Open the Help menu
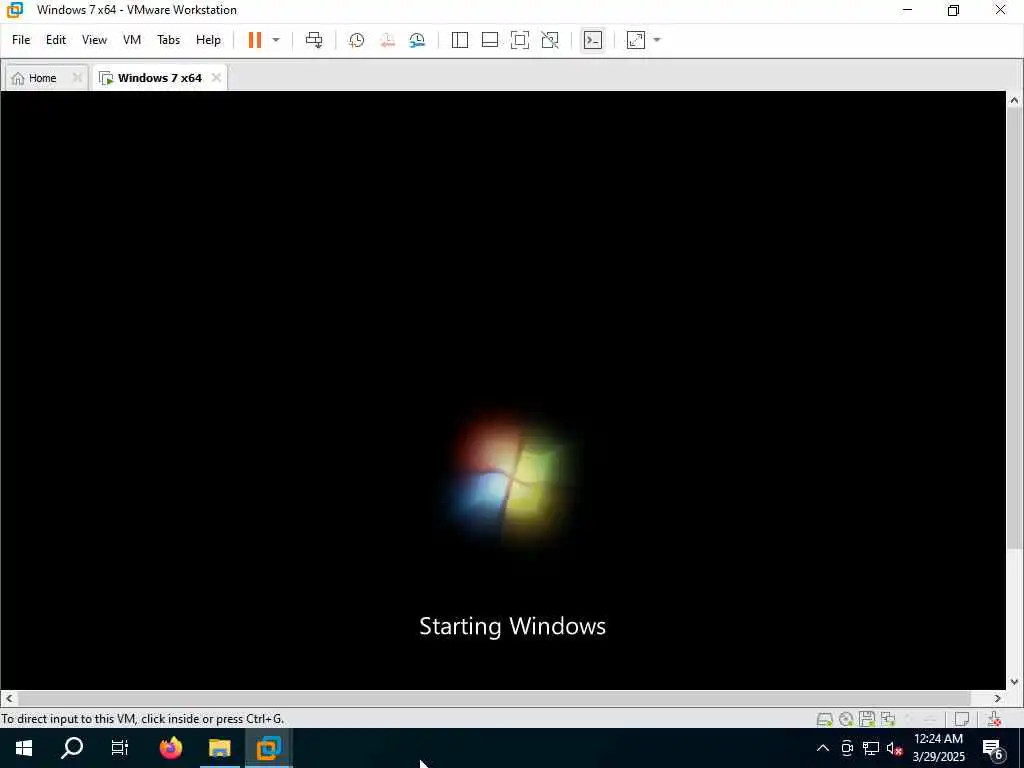1024x768 pixels. (x=208, y=40)
